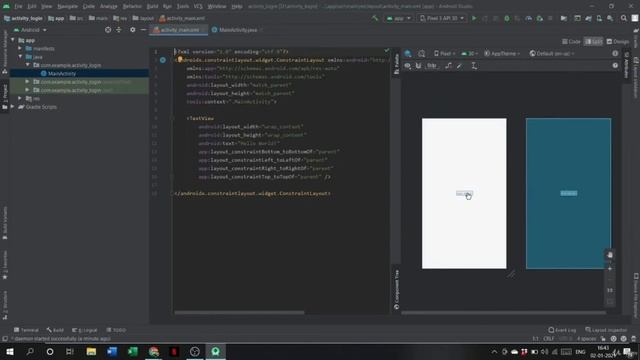Screen dimensions: 640x360
Task: Click the Make Project hammer icon
Action: [x=375, y=18]
